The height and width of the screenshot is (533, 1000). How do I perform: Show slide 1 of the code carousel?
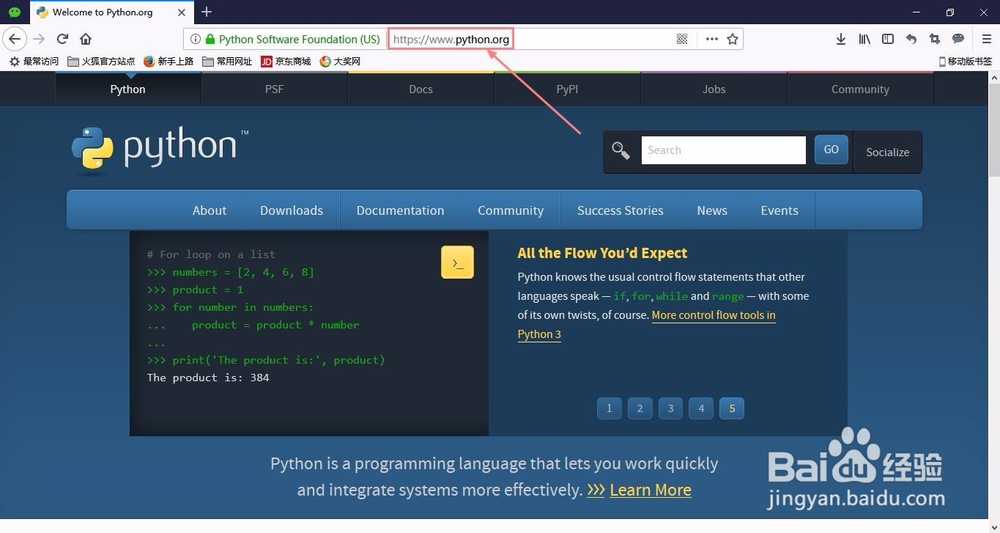coord(609,409)
